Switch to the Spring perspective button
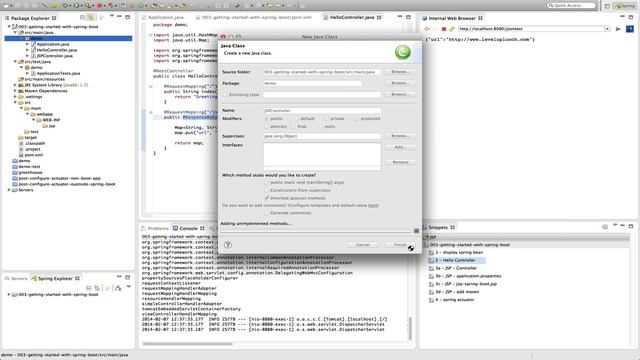The image size is (640, 360). tap(625, 6)
